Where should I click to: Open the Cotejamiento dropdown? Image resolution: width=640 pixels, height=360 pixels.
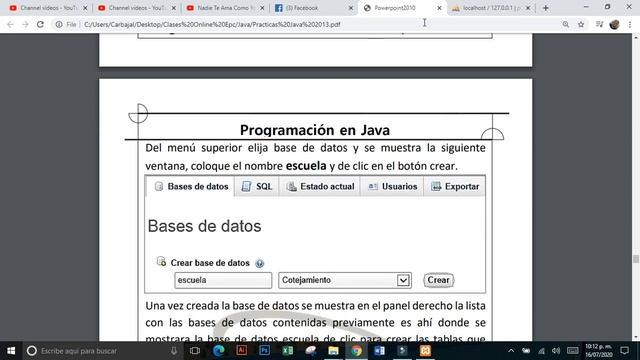tap(345, 280)
